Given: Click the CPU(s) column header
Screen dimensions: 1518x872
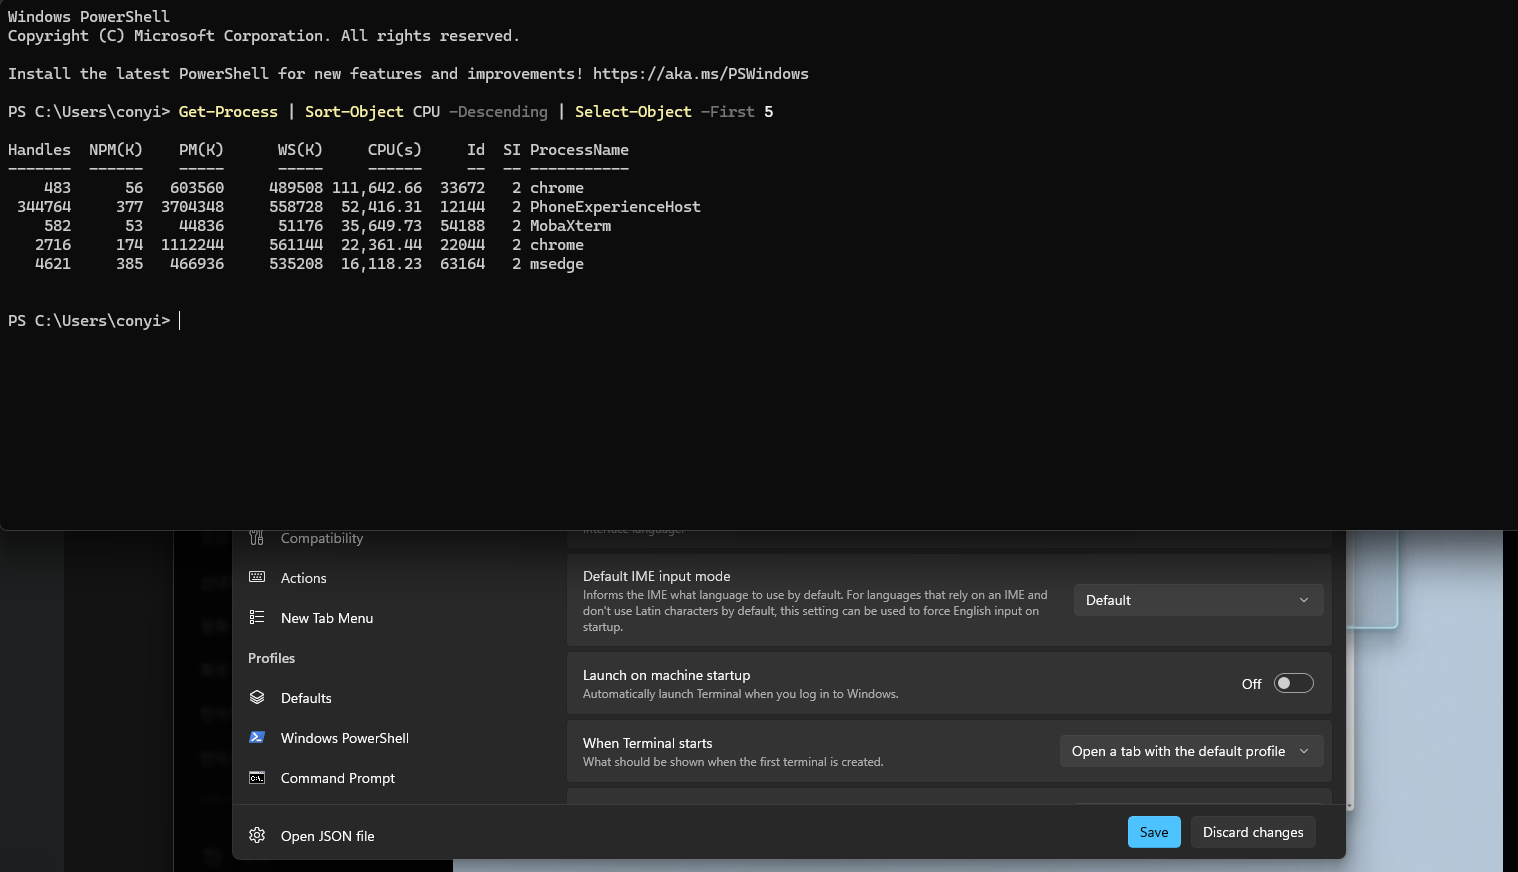Looking at the screenshot, I should pyautogui.click(x=394, y=150).
